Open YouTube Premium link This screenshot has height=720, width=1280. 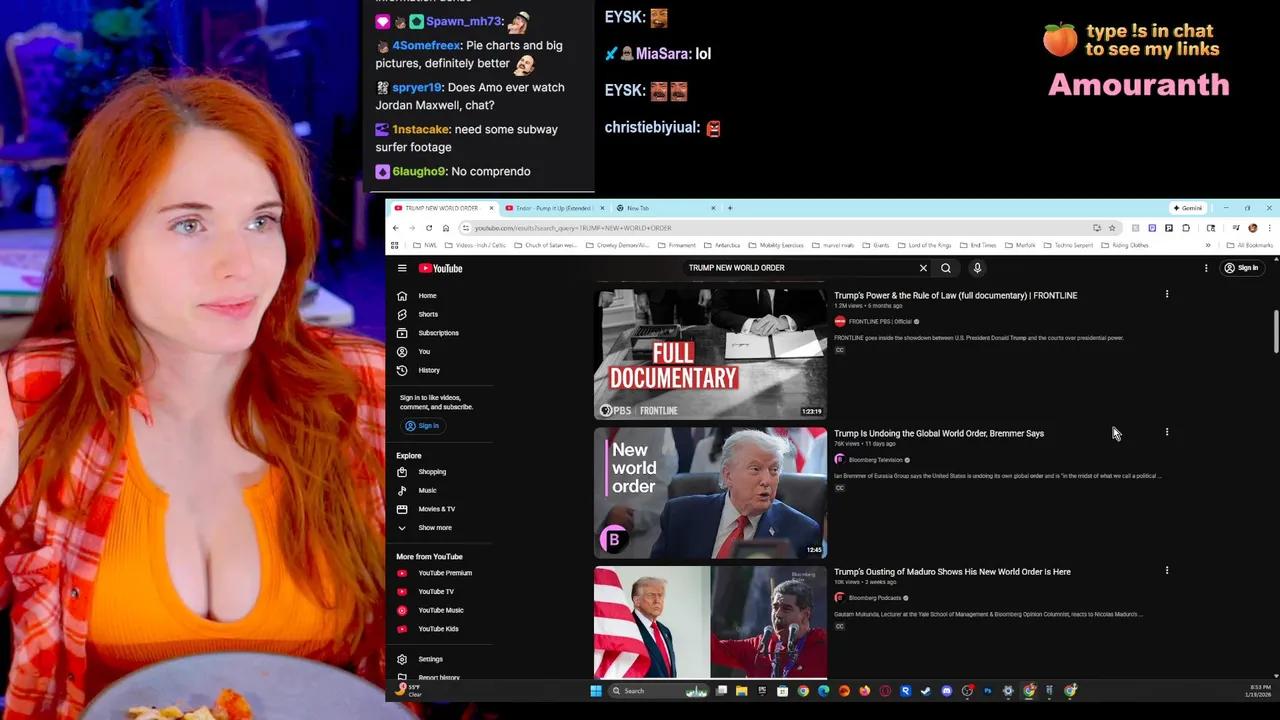coord(444,573)
